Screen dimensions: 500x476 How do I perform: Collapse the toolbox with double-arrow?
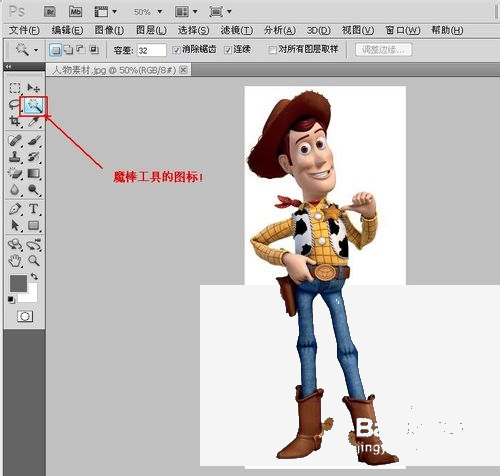coord(8,67)
